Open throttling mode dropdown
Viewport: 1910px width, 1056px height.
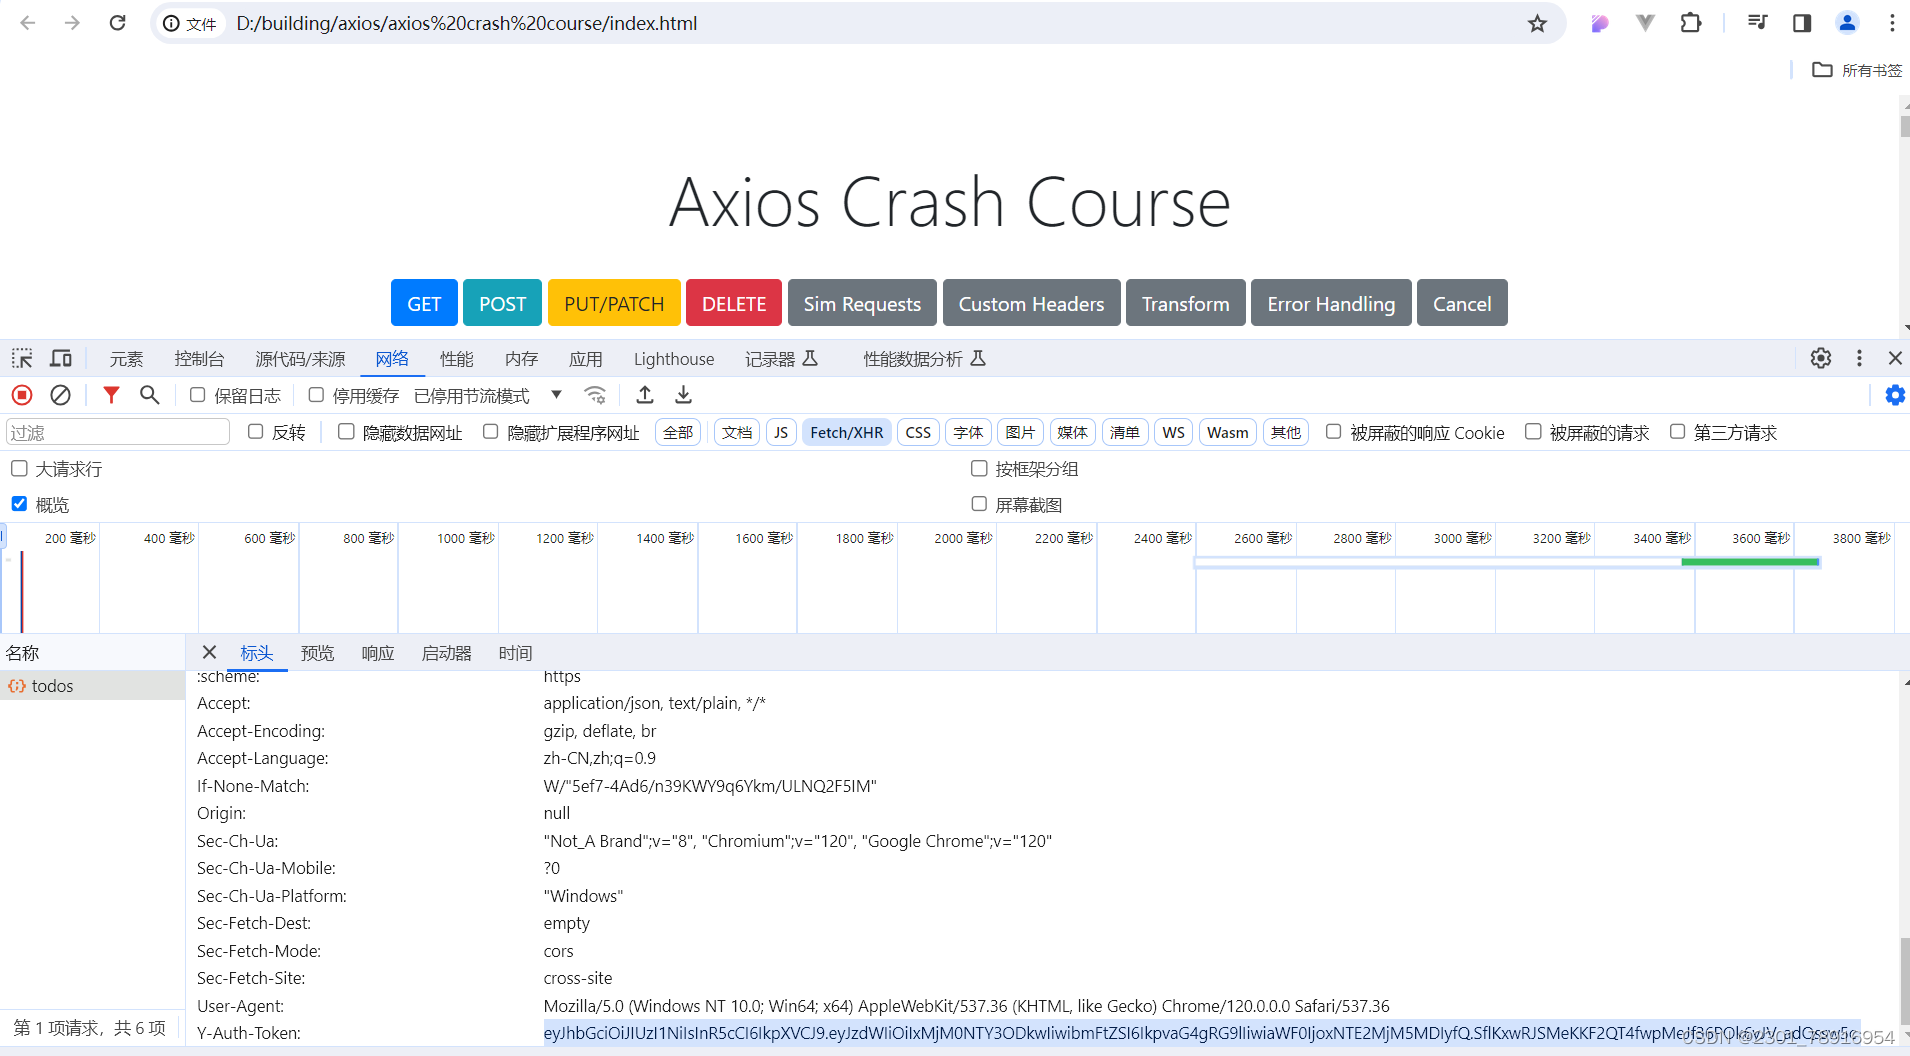(x=488, y=396)
